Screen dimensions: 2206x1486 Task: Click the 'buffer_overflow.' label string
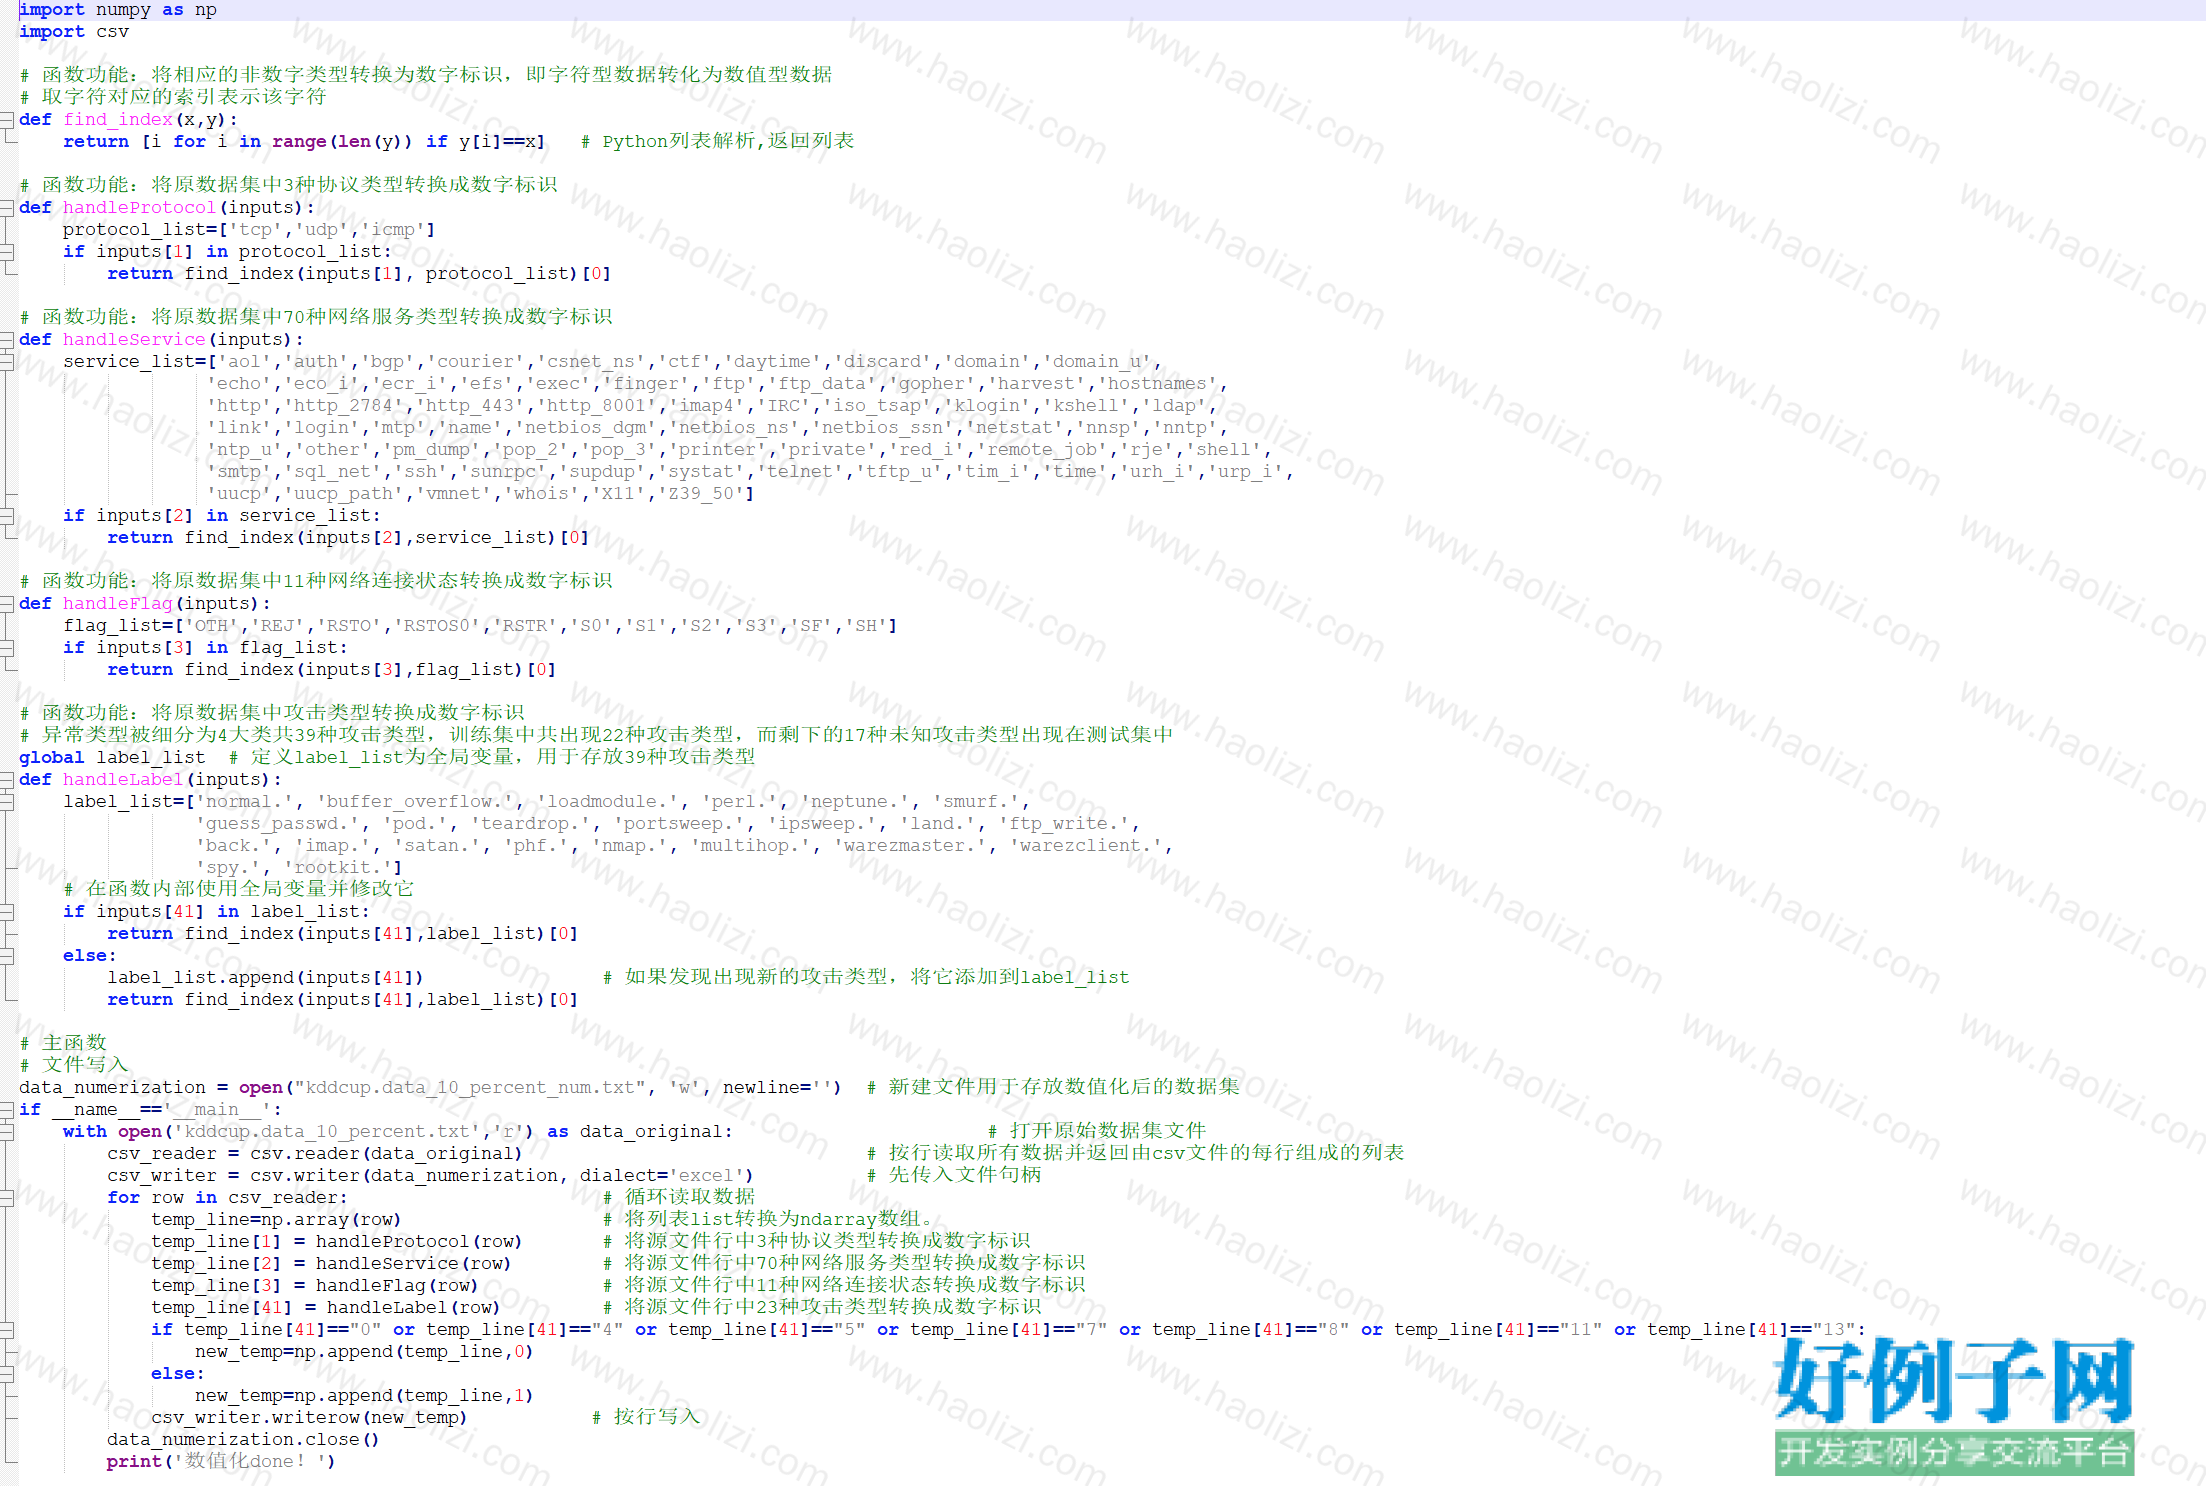415,802
